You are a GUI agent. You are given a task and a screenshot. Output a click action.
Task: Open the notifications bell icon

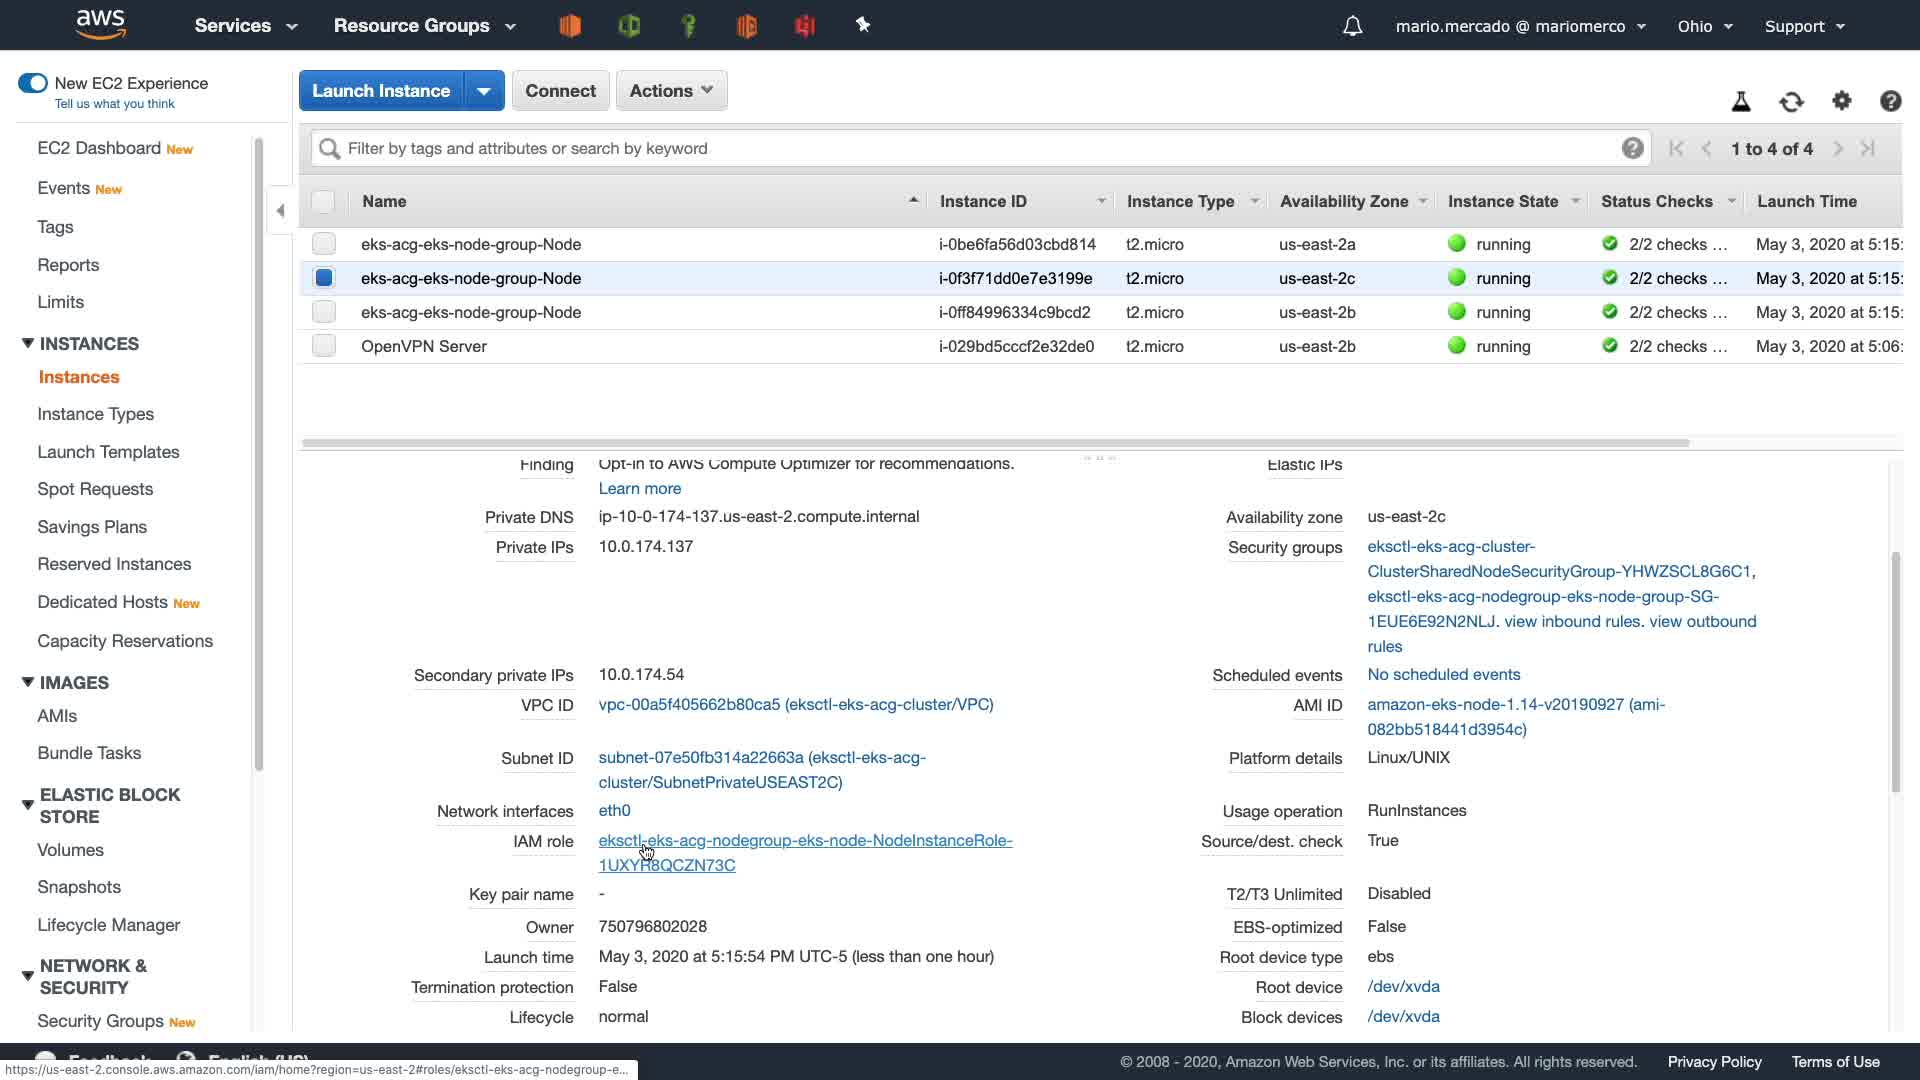(x=1352, y=26)
